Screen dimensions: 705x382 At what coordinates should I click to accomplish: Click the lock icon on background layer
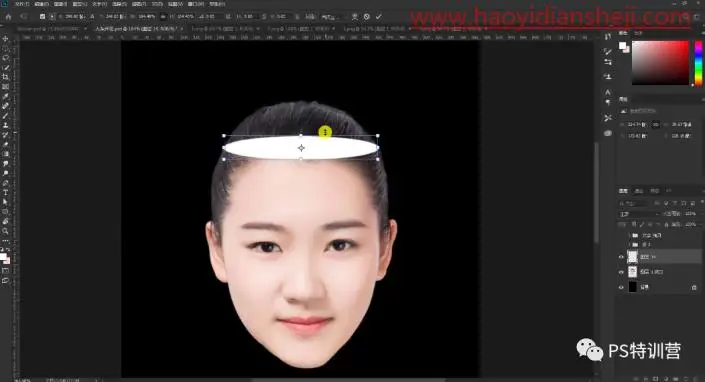(694, 287)
